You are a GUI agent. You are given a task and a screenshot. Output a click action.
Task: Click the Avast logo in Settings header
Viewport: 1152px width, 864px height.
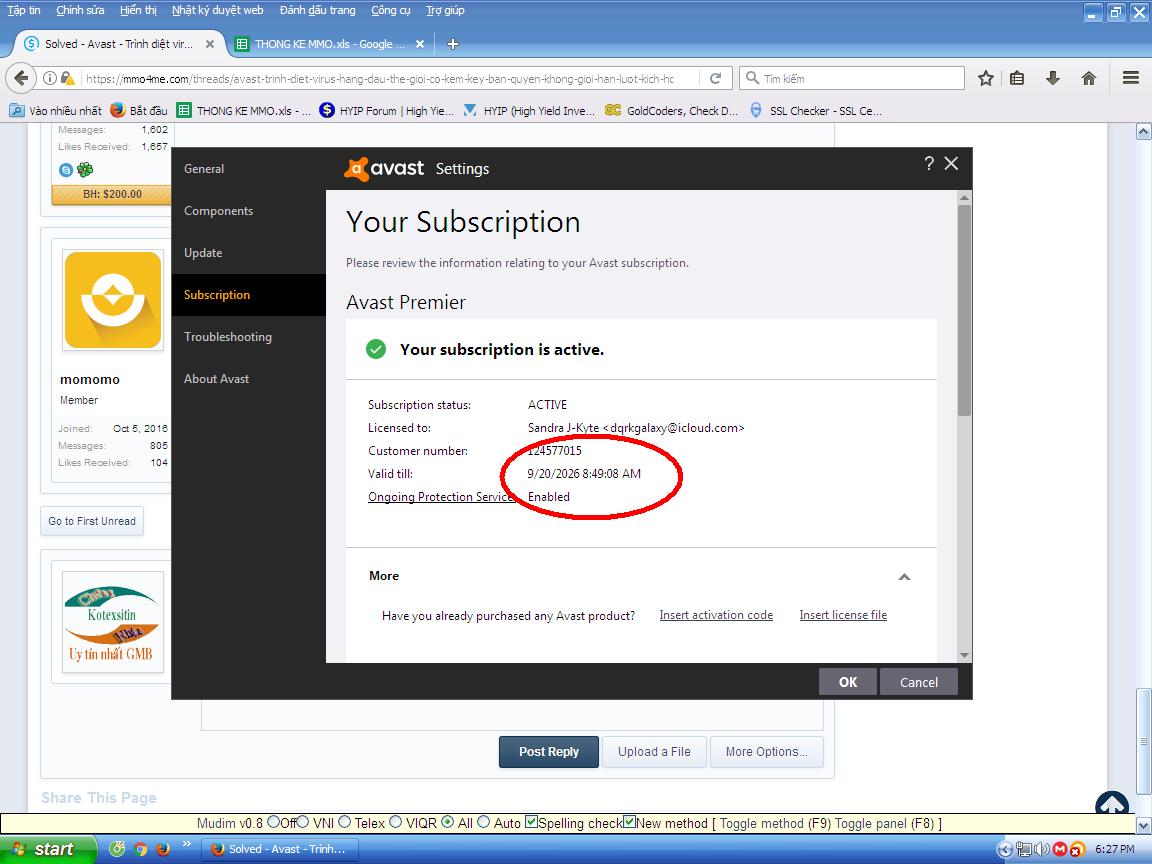(384, 168)
